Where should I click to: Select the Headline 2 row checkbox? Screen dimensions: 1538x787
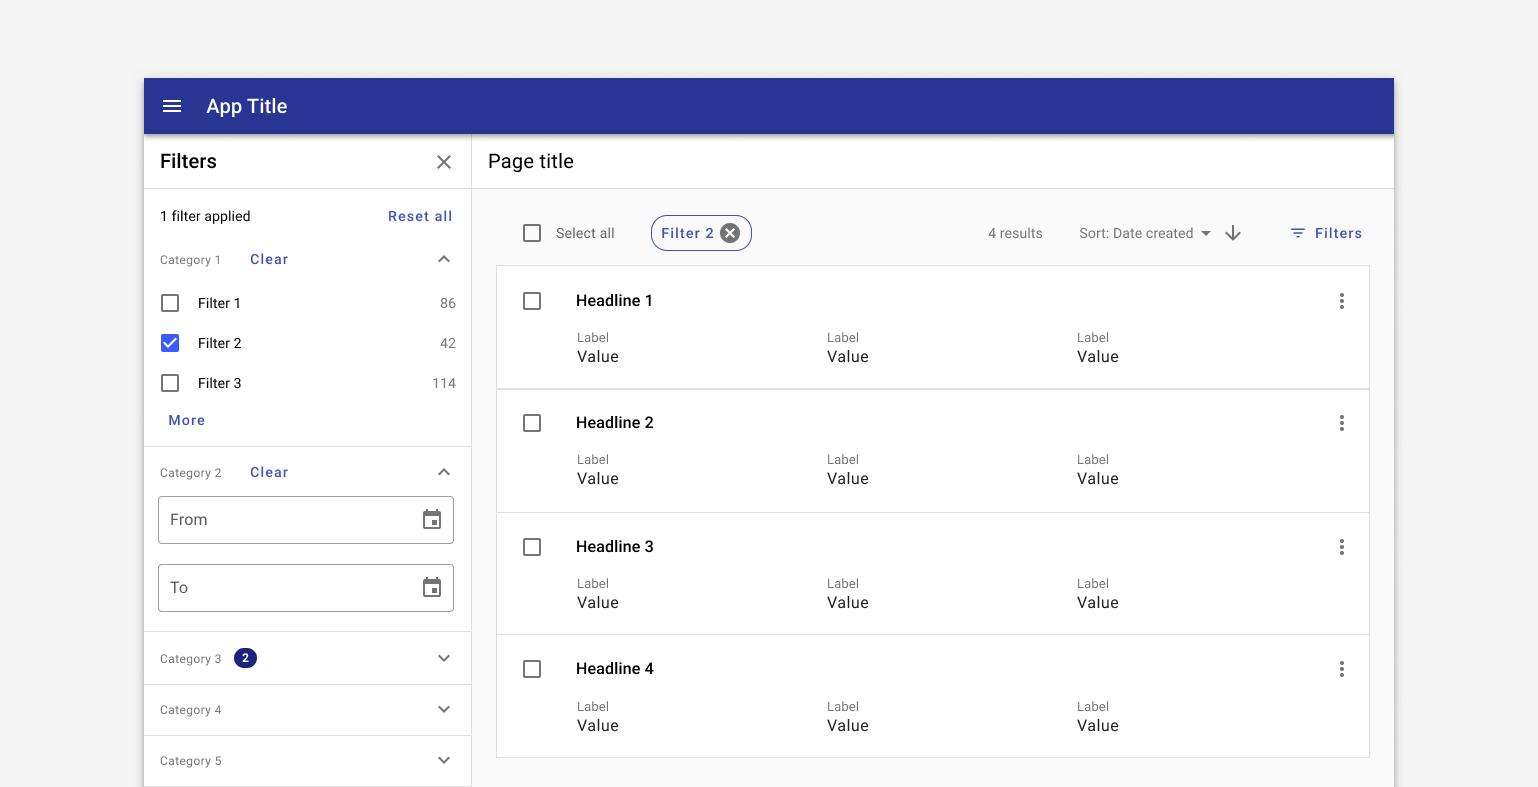[532, 423]
